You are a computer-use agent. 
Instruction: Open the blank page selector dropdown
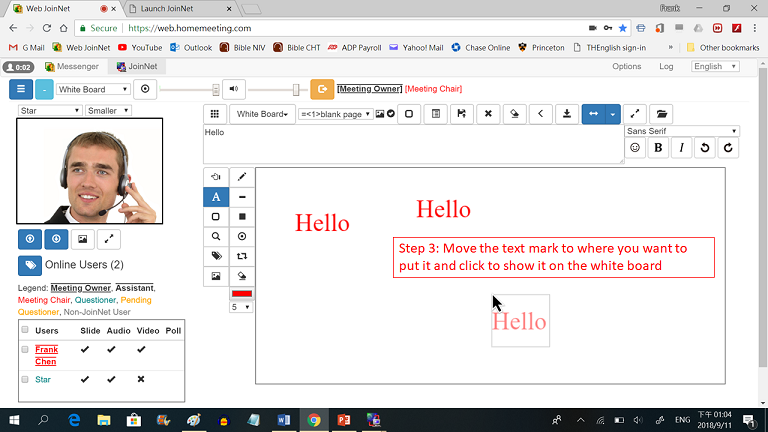pyautogui.click(x=334, y=114)
